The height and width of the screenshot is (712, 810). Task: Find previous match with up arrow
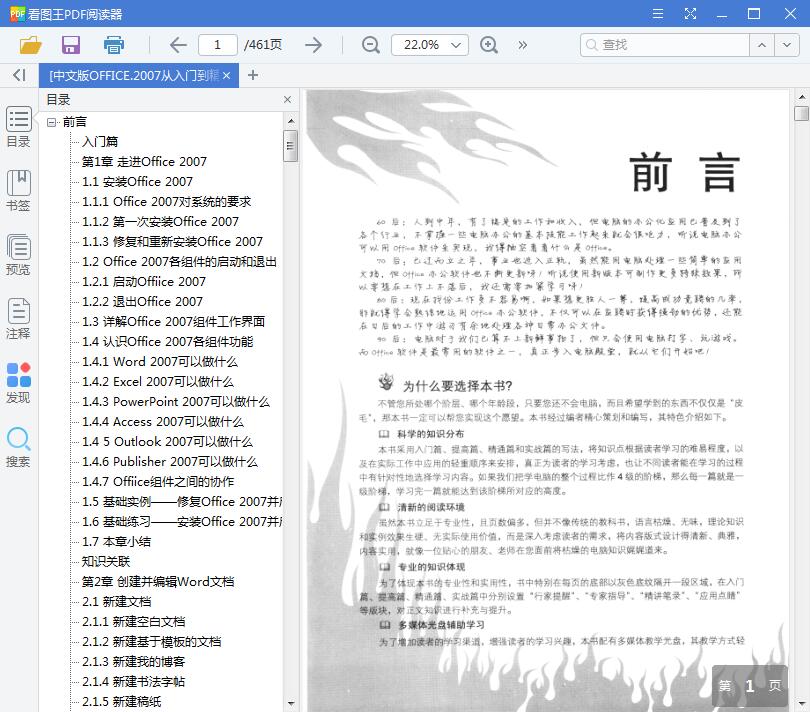click(x=761, y=45)
